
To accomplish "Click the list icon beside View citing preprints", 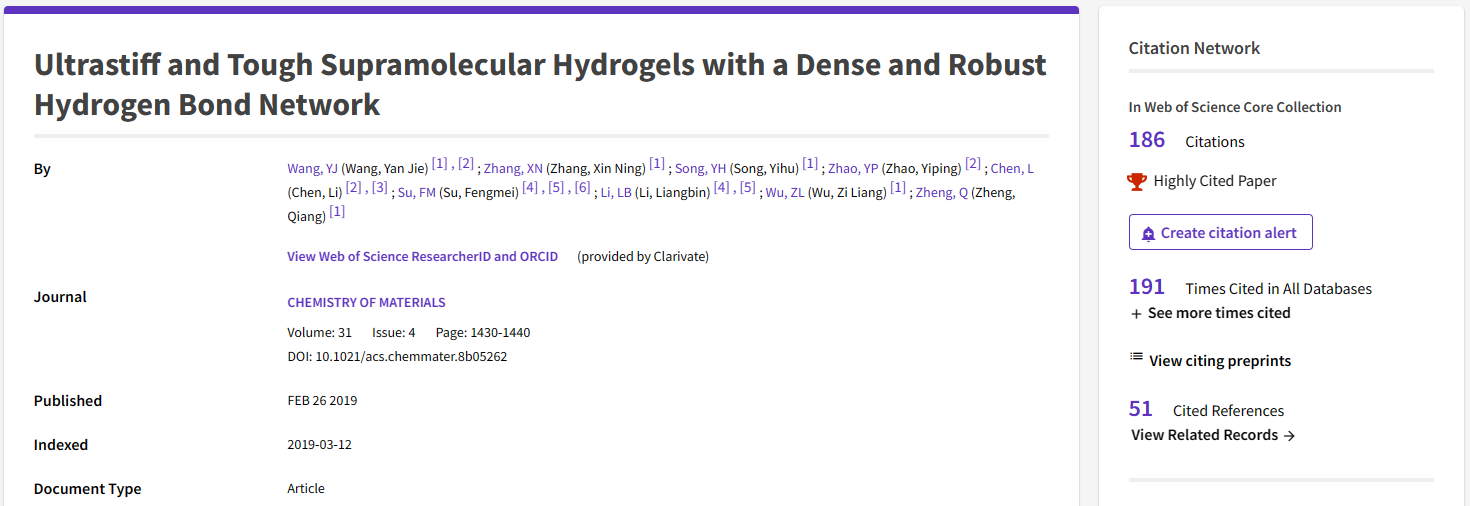I will (x=1136, y=357).
